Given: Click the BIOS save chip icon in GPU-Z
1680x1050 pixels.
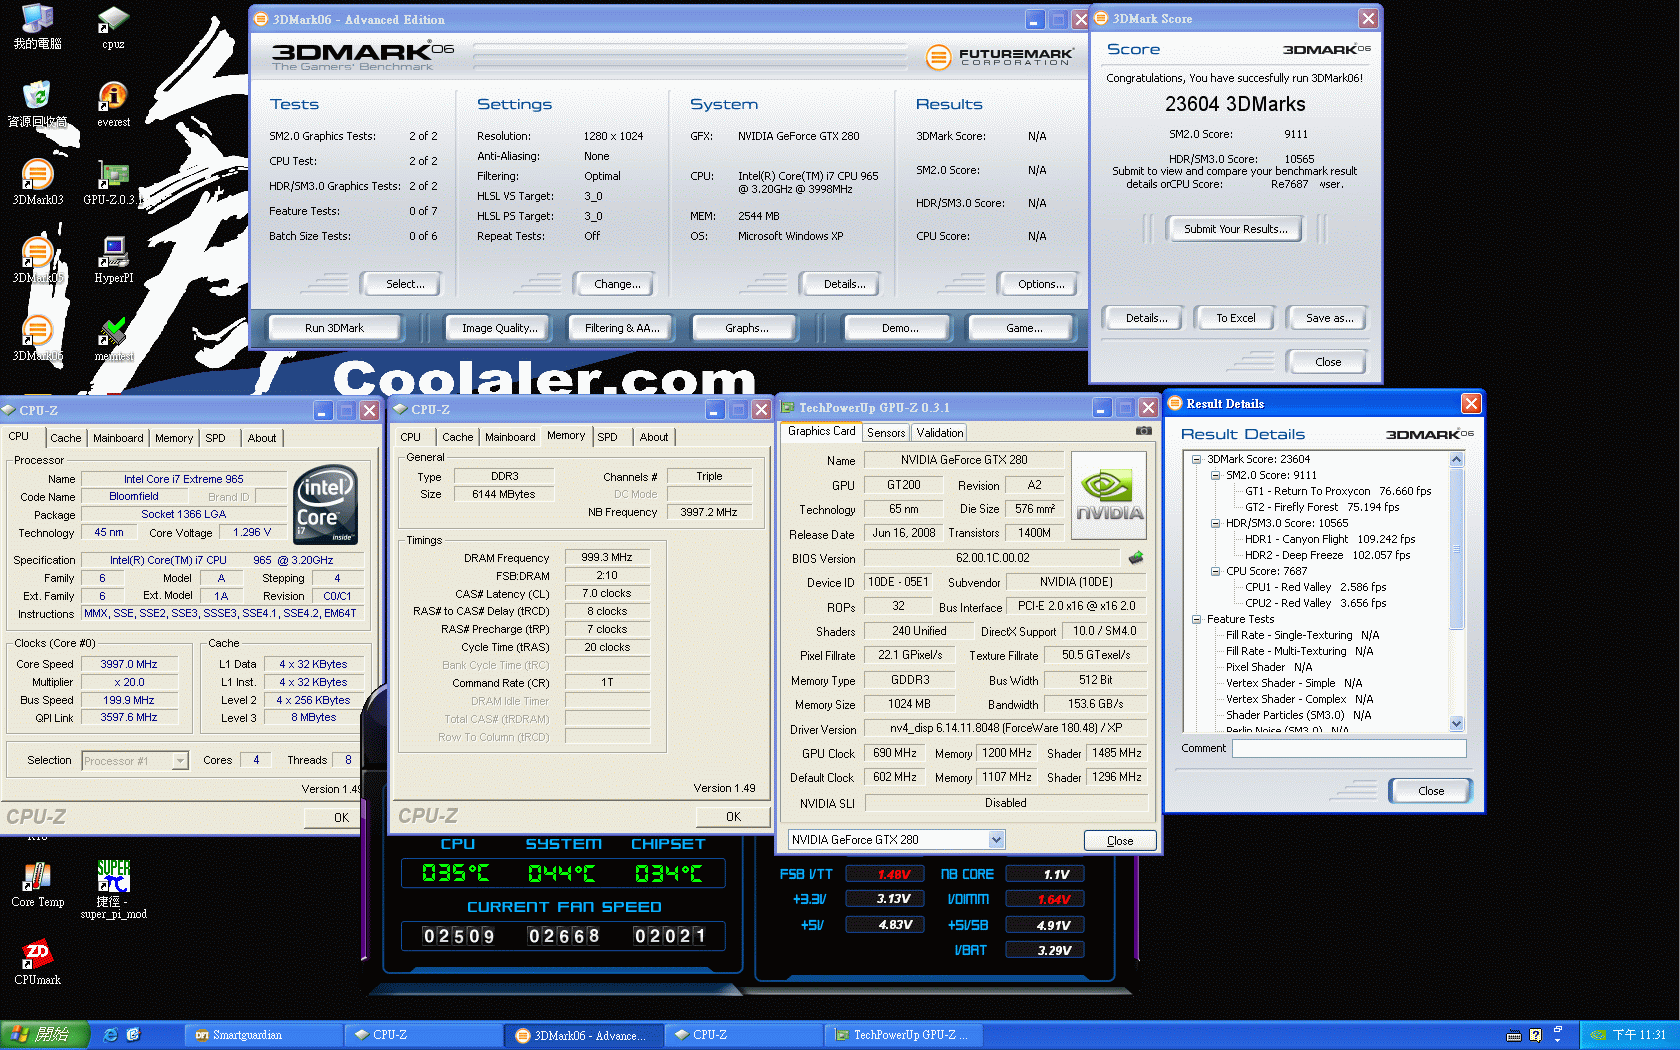Looking at the screenshot, I should (x=1135, y=558).
